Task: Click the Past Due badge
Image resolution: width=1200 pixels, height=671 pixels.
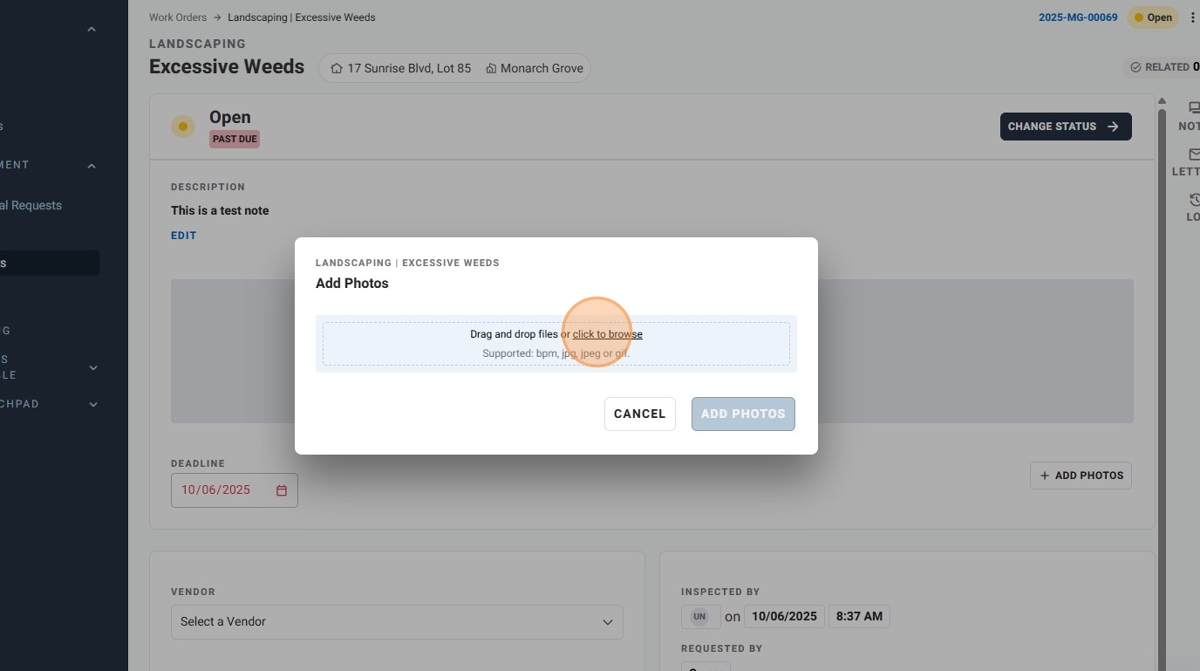Action: (x=234, y=139)
